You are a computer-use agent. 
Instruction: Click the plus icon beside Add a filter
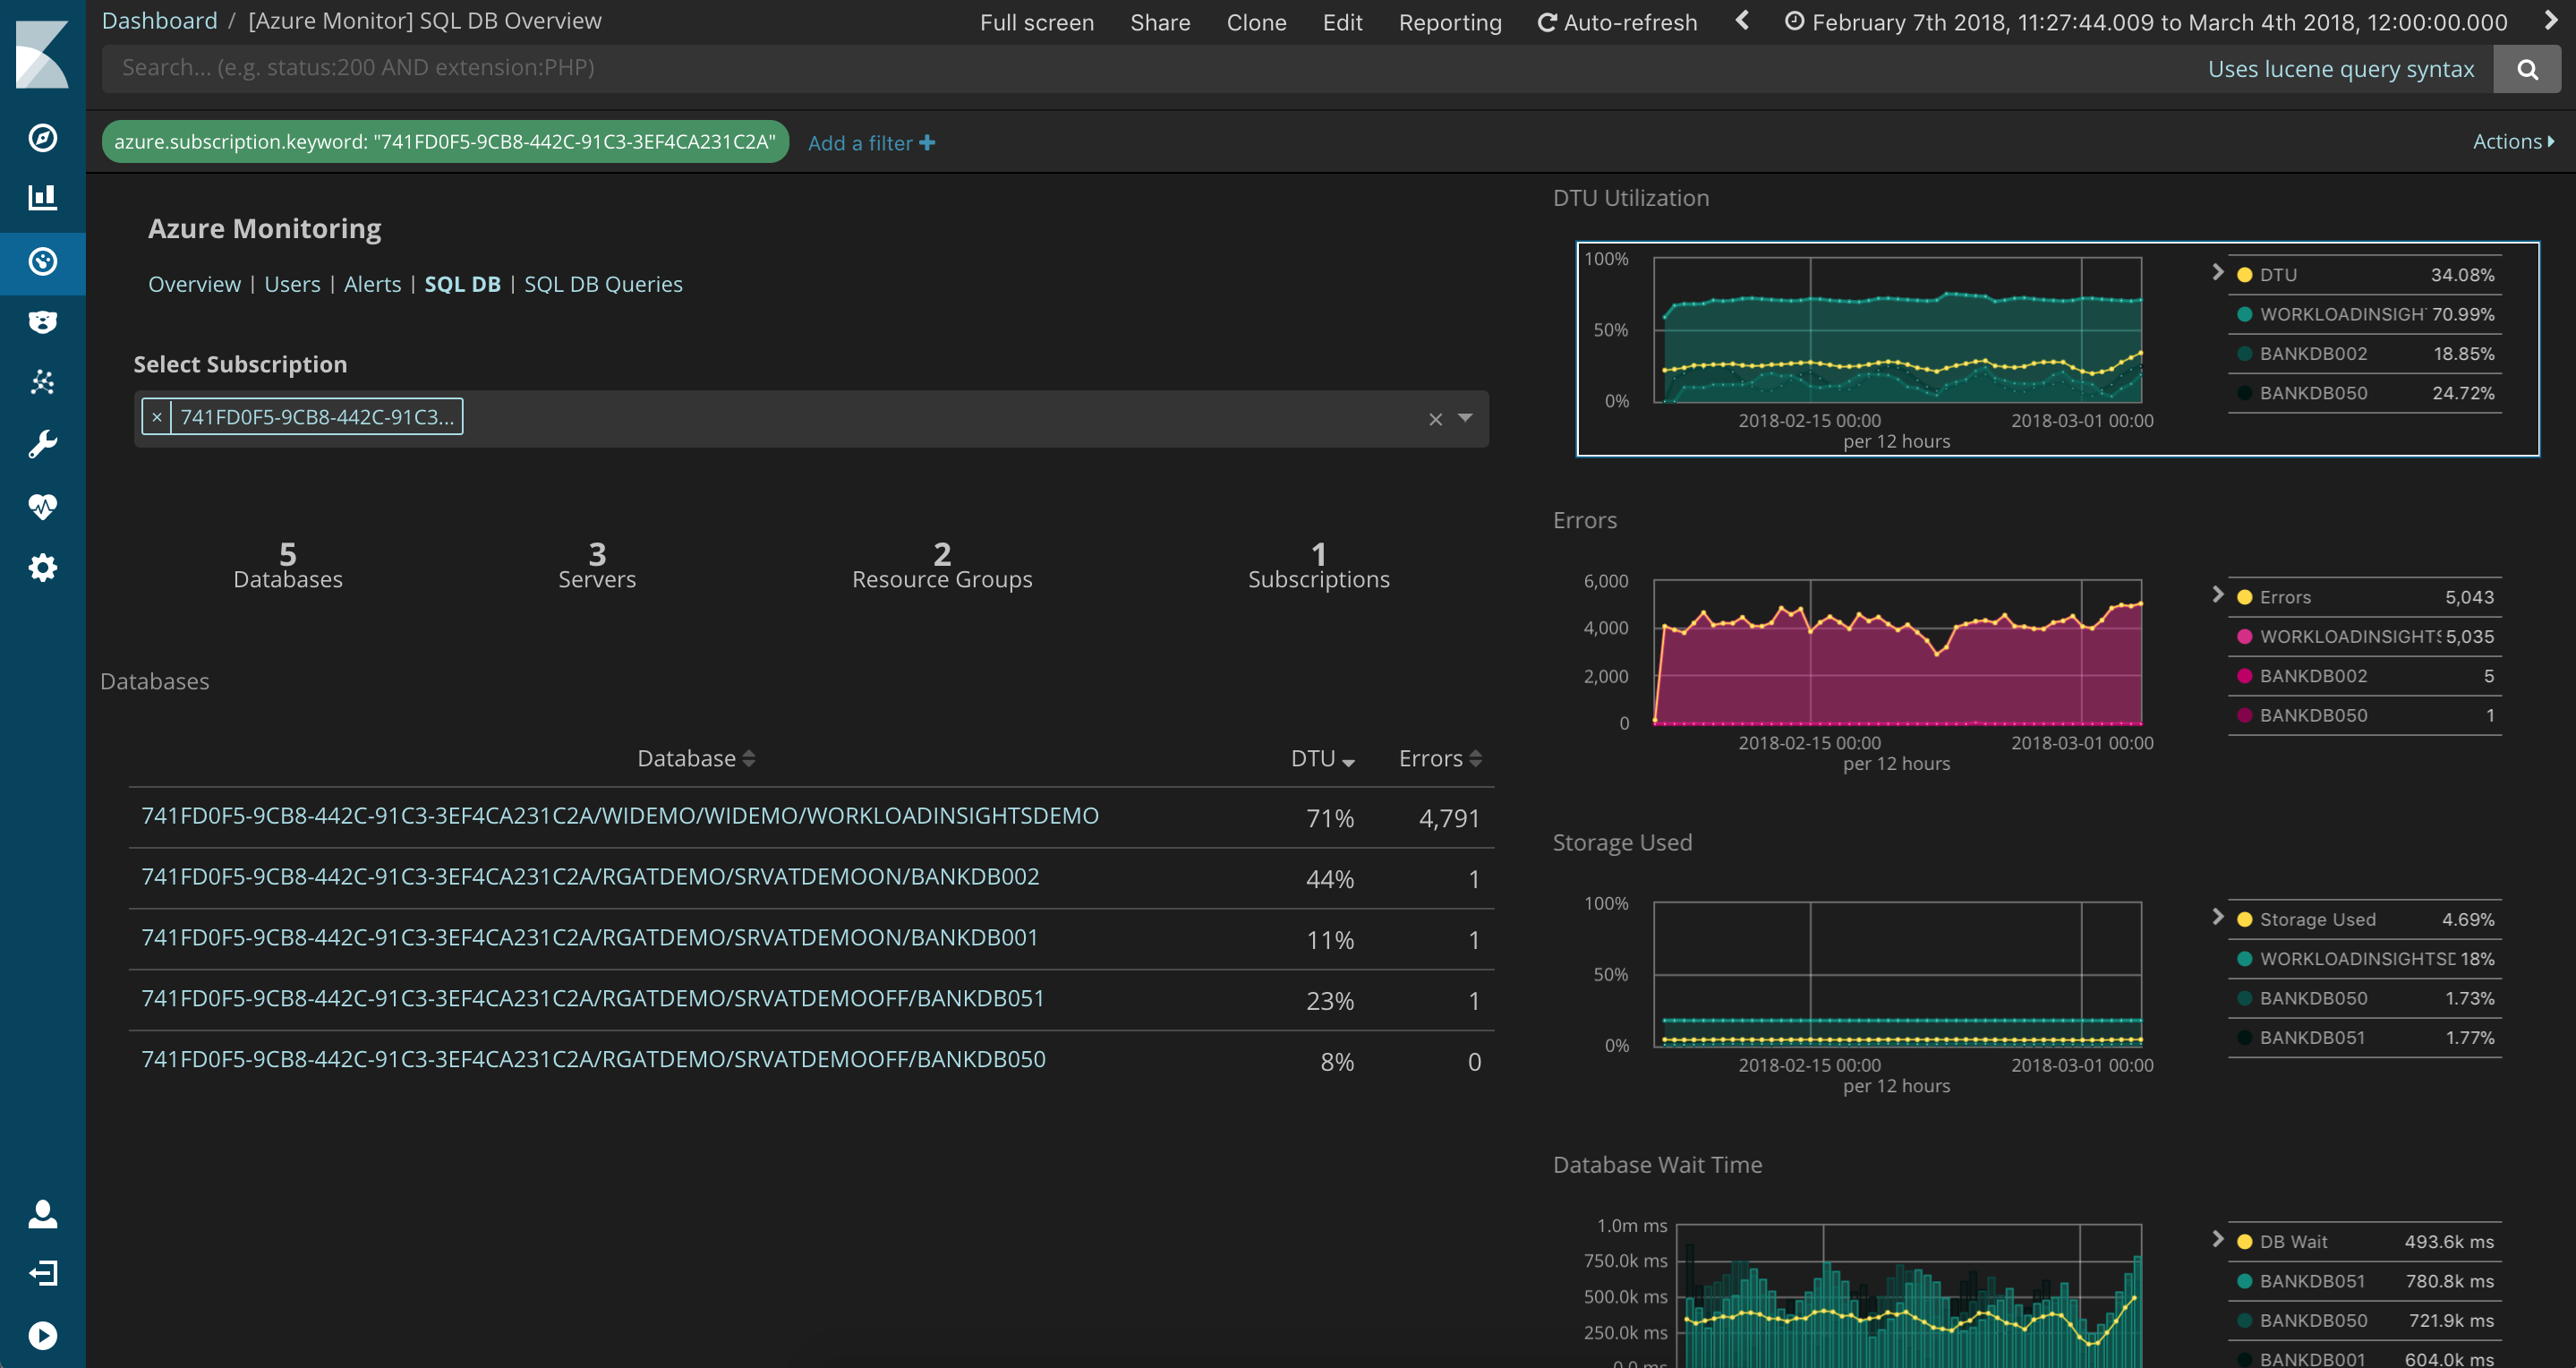point(927,143)
